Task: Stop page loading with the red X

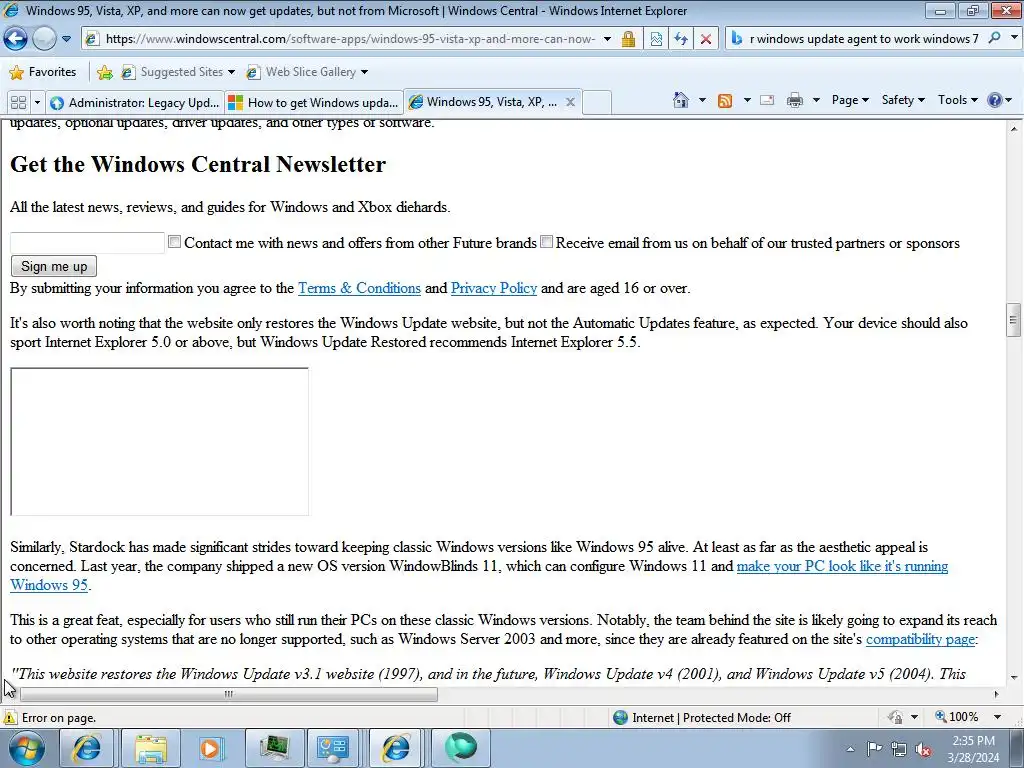Action: click(x=706, y=39)
